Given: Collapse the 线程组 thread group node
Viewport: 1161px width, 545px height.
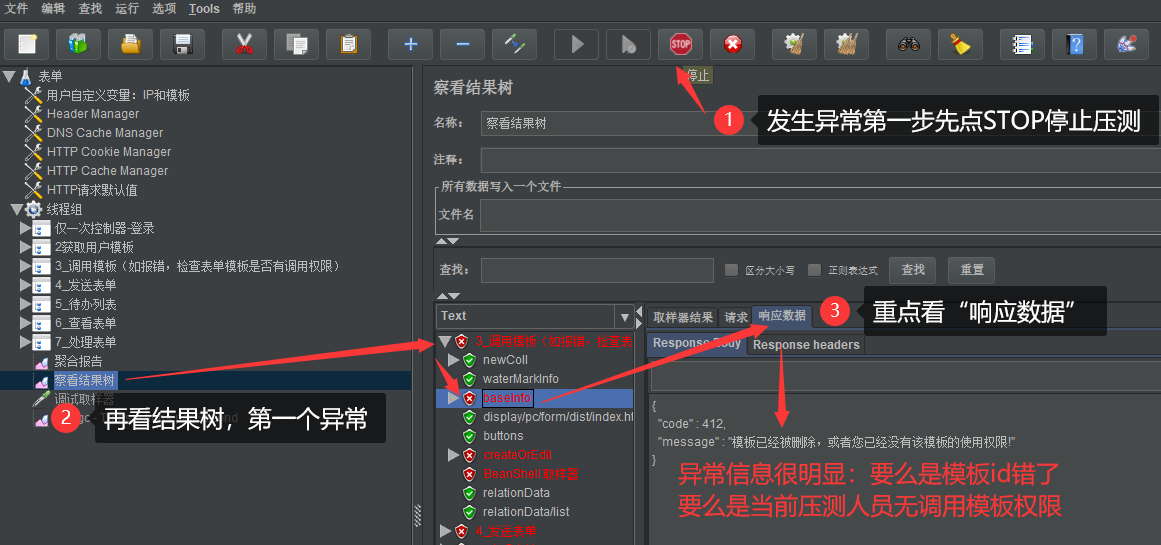Looking at the screenshot, I should pos(16,209).
